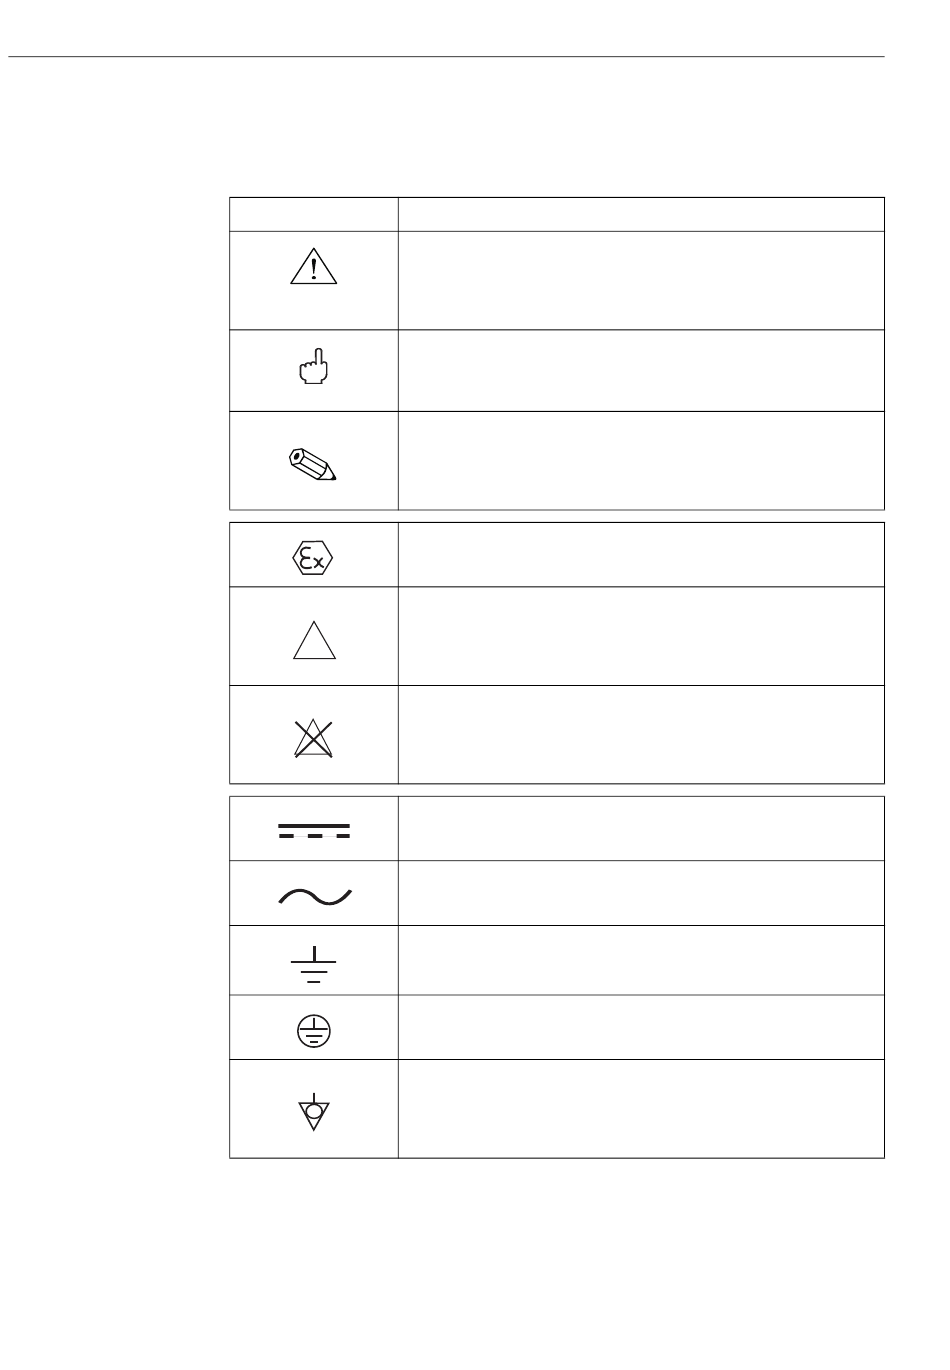Image resolution: width=950 pixels, height=1370 pixels.
Task: Click the wide empty header cell of table
Action: 641,214
